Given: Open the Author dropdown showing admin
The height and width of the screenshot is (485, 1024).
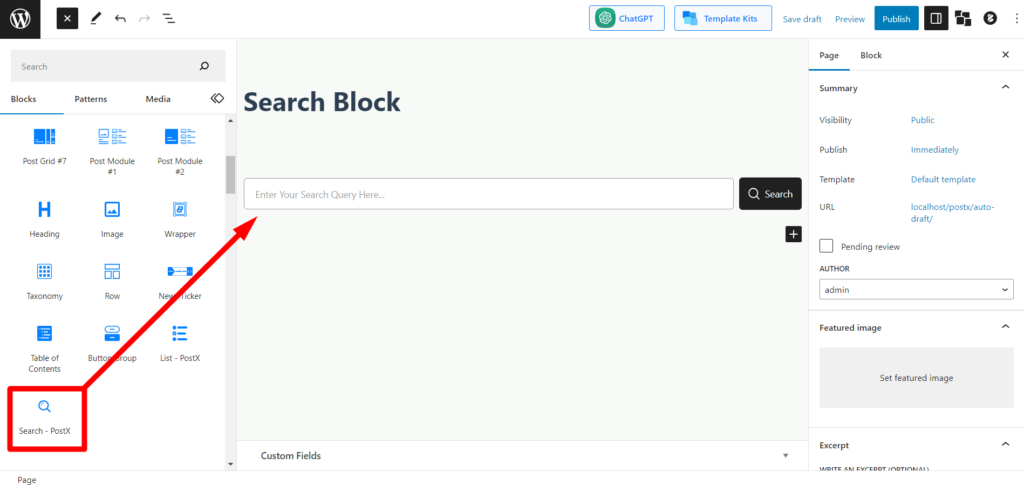Looking at the screenshot, I should tap(916, 289).
